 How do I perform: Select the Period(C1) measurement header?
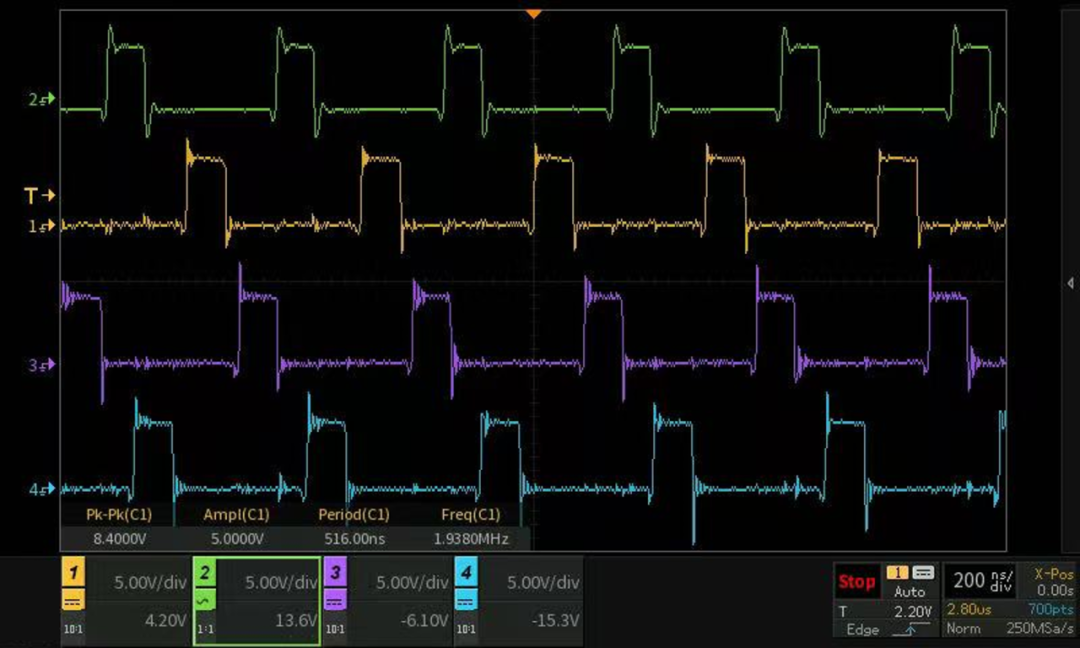click(353, 514)
